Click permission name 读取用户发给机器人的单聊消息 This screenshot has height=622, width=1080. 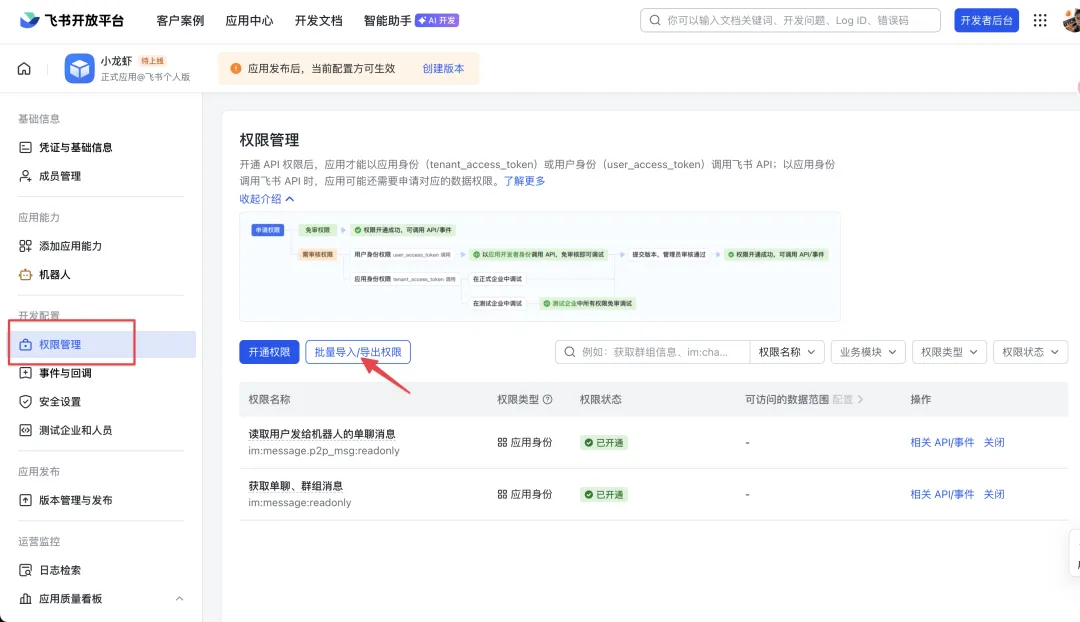(x=322, y=434)
